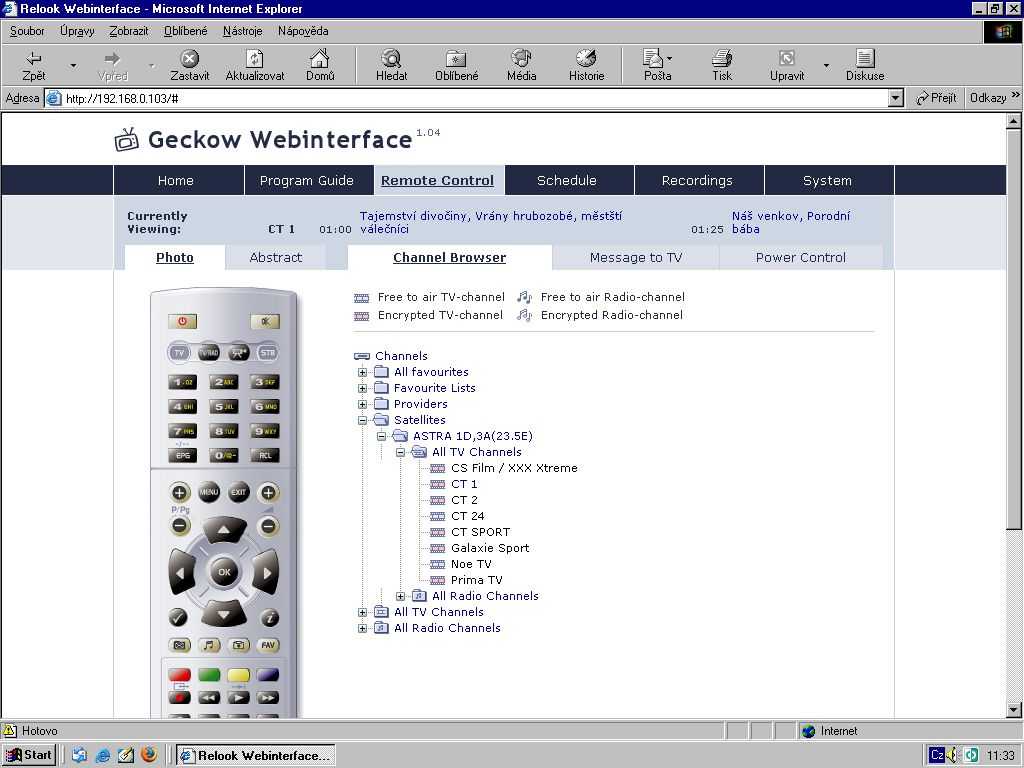The height and width of the screenshot is (768, 1024).
Task: Click the music note button on remote
Action: pos(208,645)
